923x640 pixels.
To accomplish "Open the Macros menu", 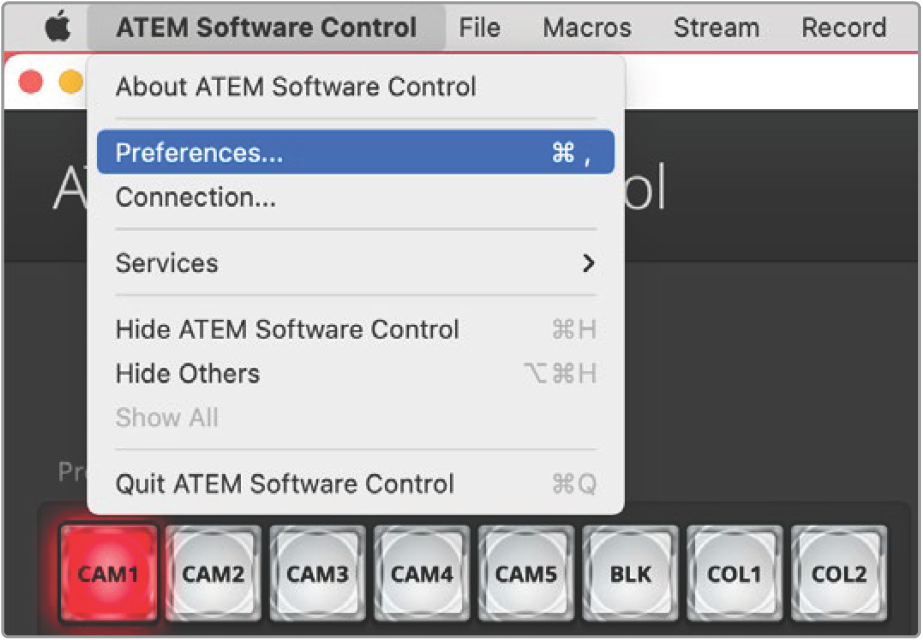I will click(x=587, y=27).
